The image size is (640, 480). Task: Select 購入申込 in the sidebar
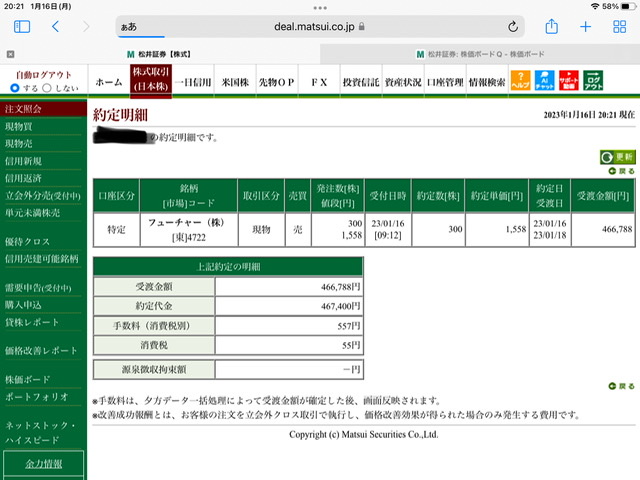click(23, 305)
